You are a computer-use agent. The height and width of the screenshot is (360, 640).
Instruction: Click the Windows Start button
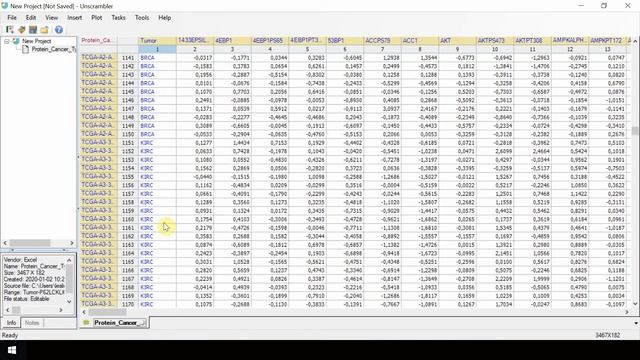(12, 350)
